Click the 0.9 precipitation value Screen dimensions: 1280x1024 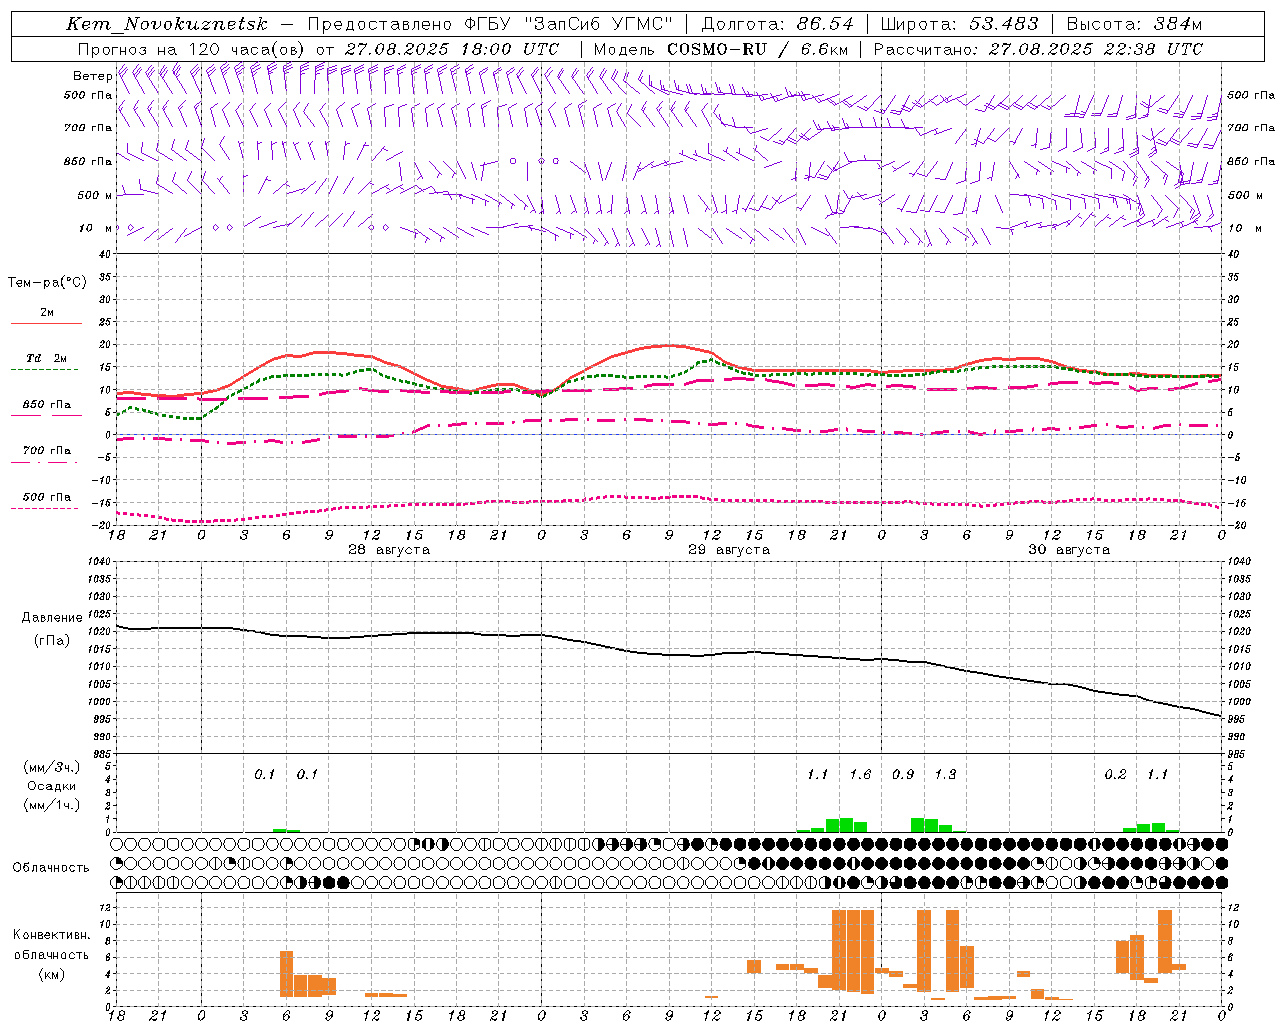903,775
